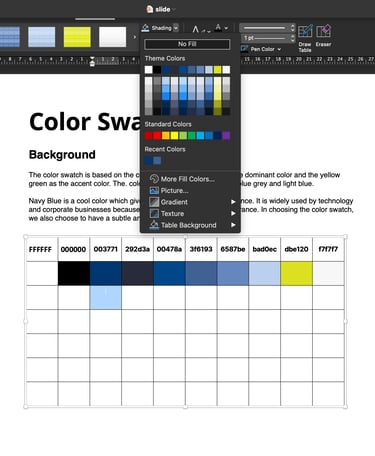The image size is (375, 456).
Task: Apply the light blue table style
Action: pyautogui.click(x=42, y=37)
